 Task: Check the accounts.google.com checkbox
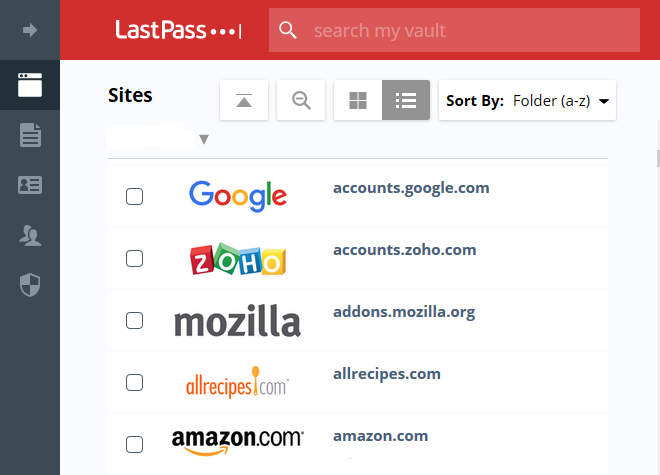tap(134, 196)
